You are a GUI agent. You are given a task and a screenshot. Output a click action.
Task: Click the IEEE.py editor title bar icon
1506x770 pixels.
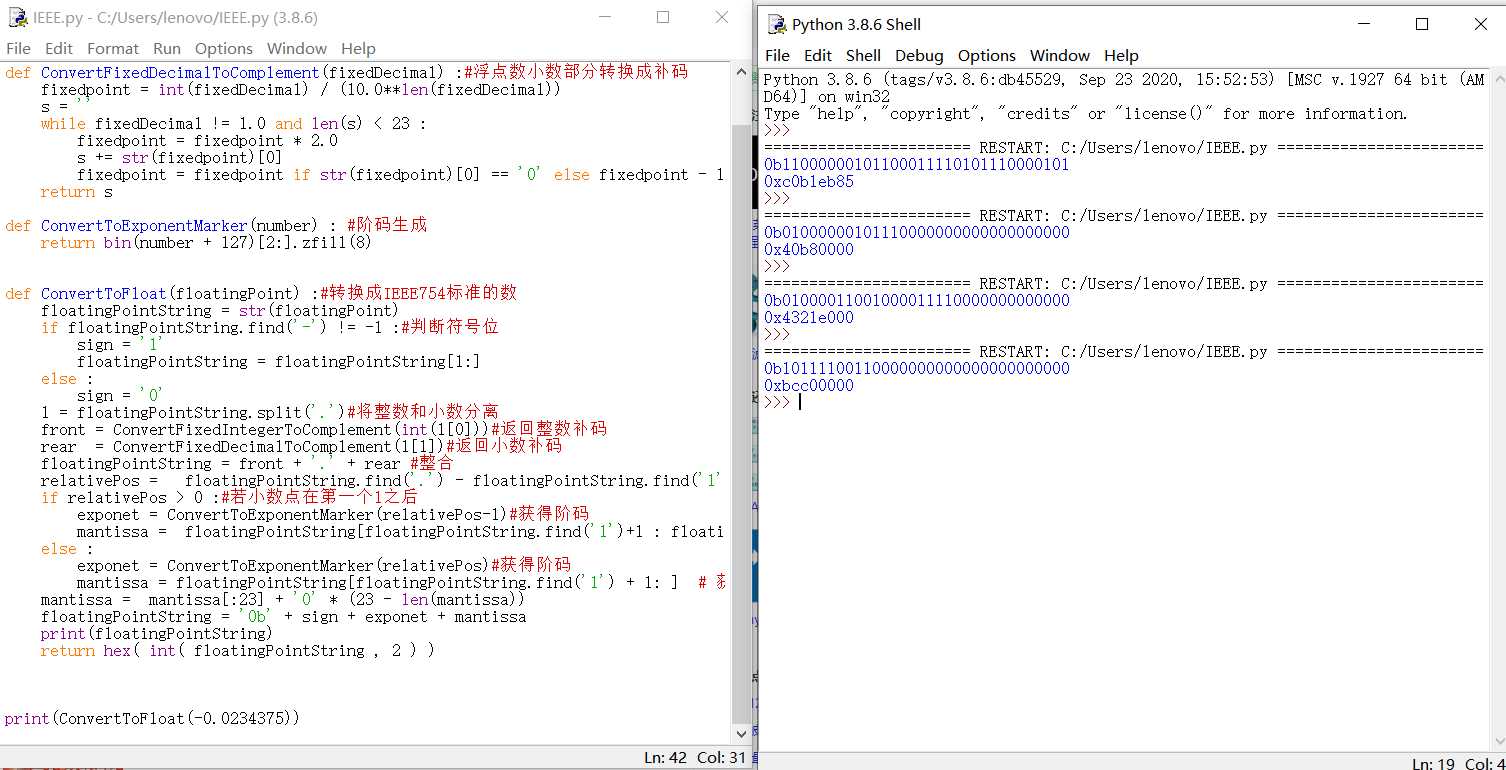click(x=17, y=18)
